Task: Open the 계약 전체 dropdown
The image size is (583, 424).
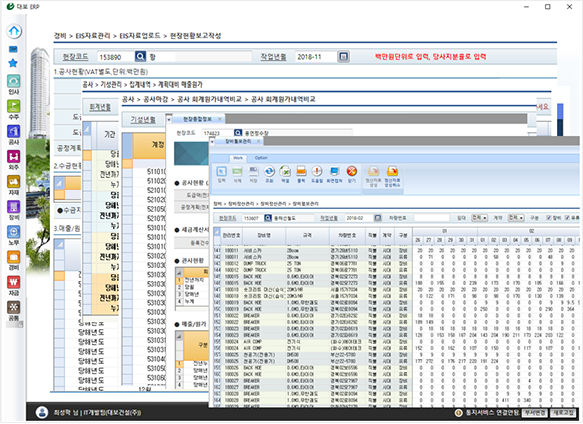Action: pyautogui.click(x=516, y=218)
